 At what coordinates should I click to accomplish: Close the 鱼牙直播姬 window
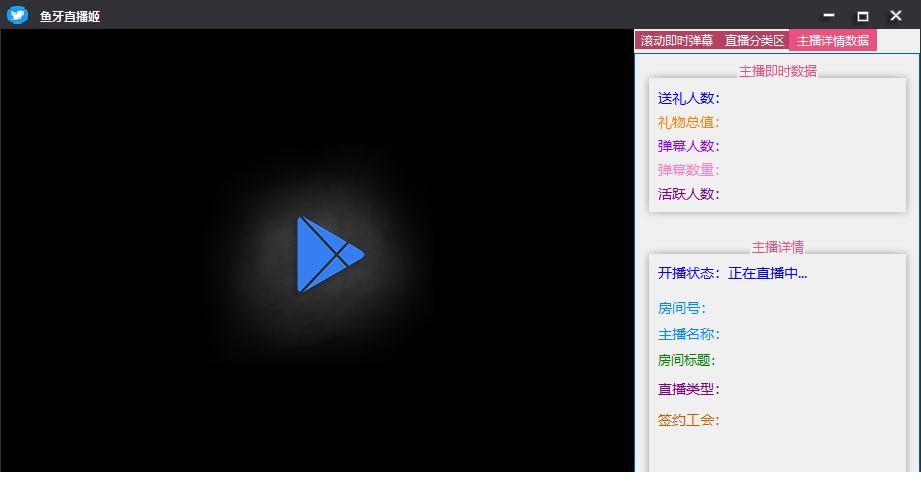pyautogui.click(x=896, y=15)
